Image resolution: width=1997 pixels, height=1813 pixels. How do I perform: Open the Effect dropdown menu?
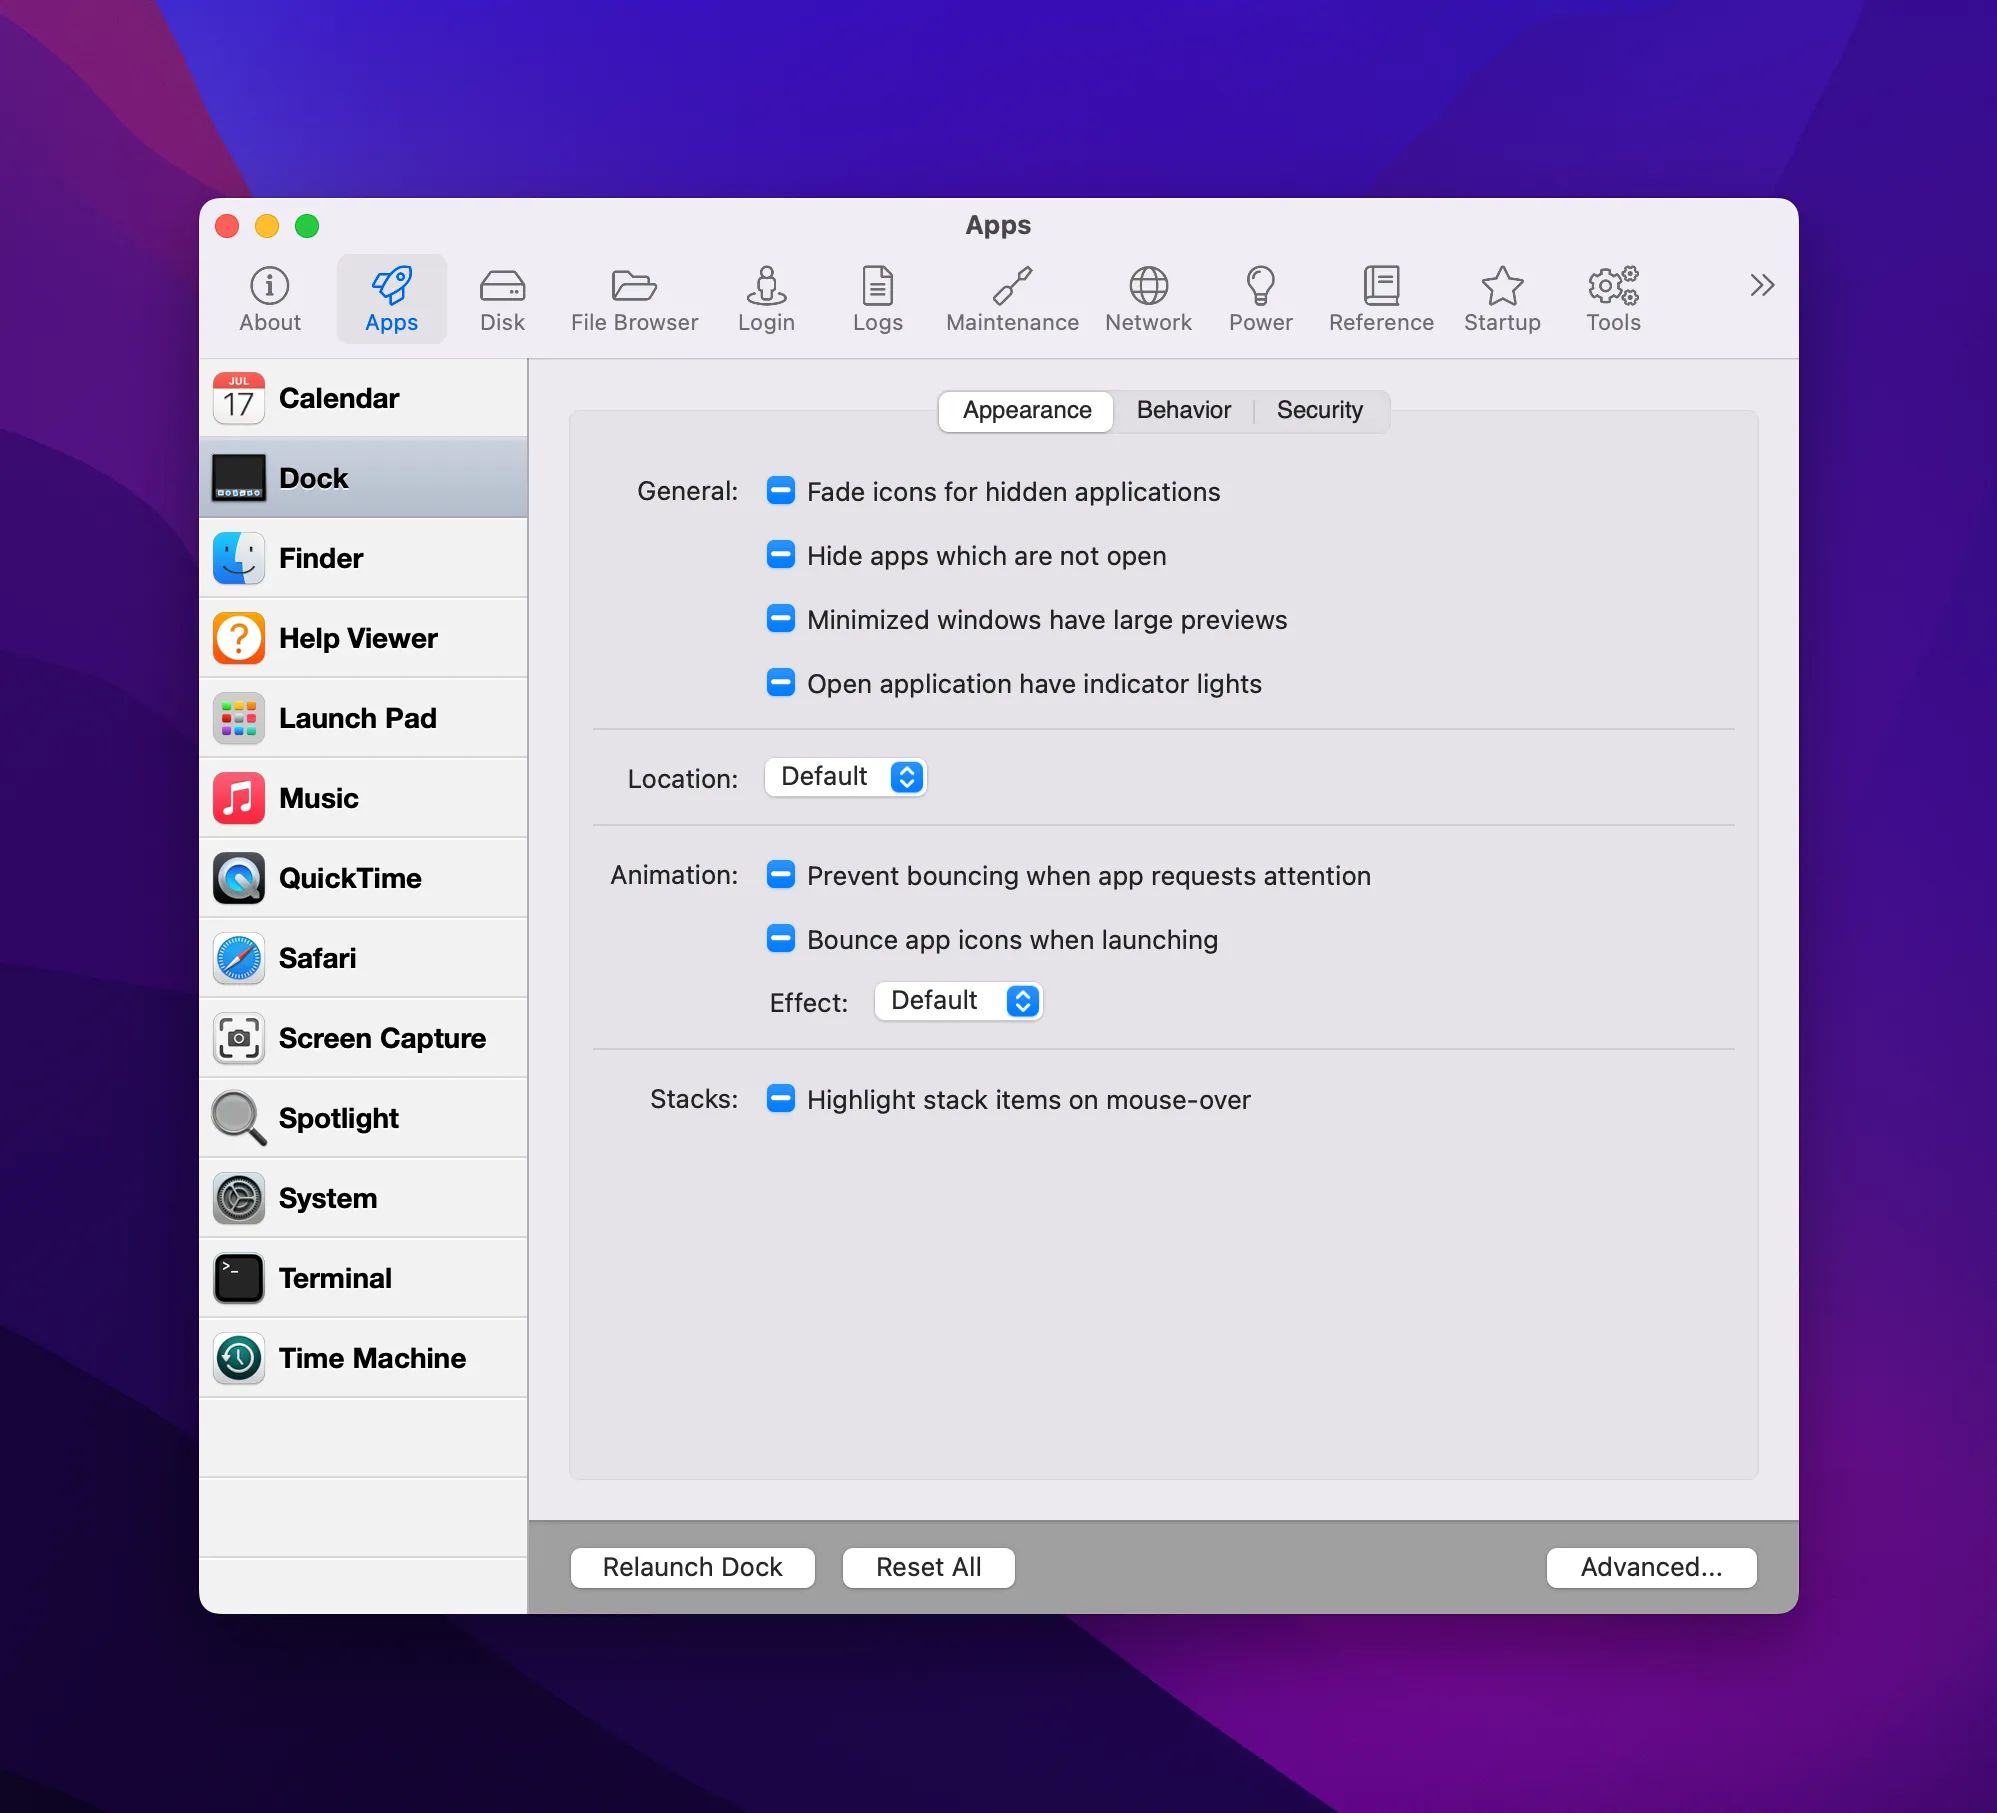958,1001
